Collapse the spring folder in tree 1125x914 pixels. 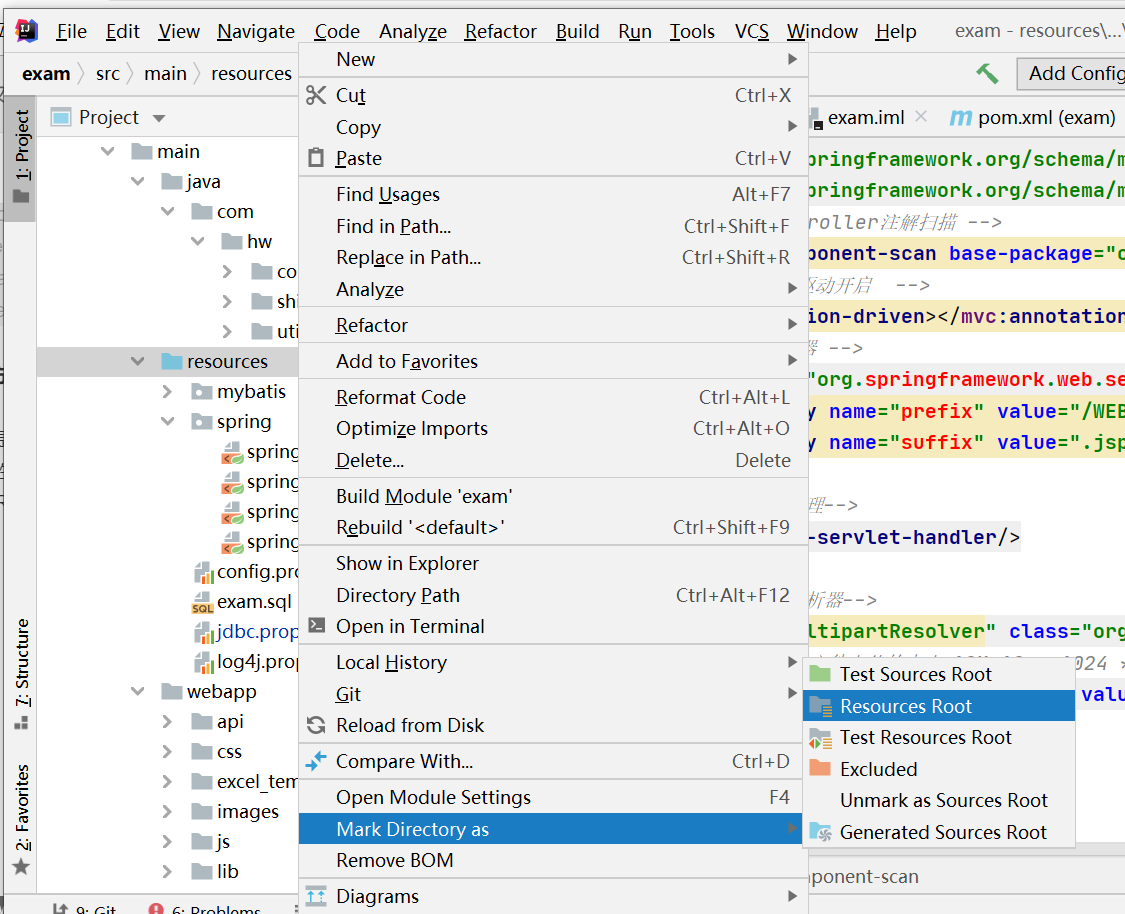point(168,421)
